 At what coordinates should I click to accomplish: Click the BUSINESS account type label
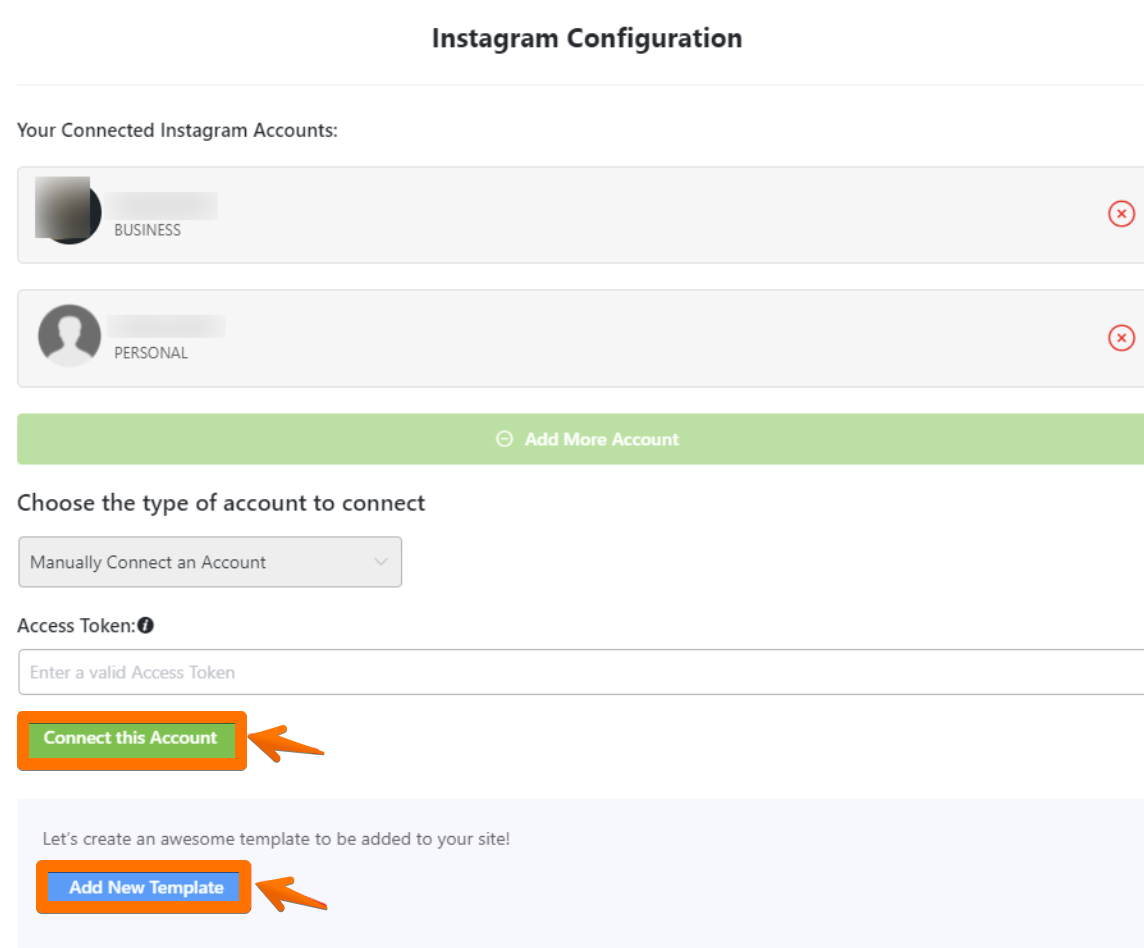147,230
